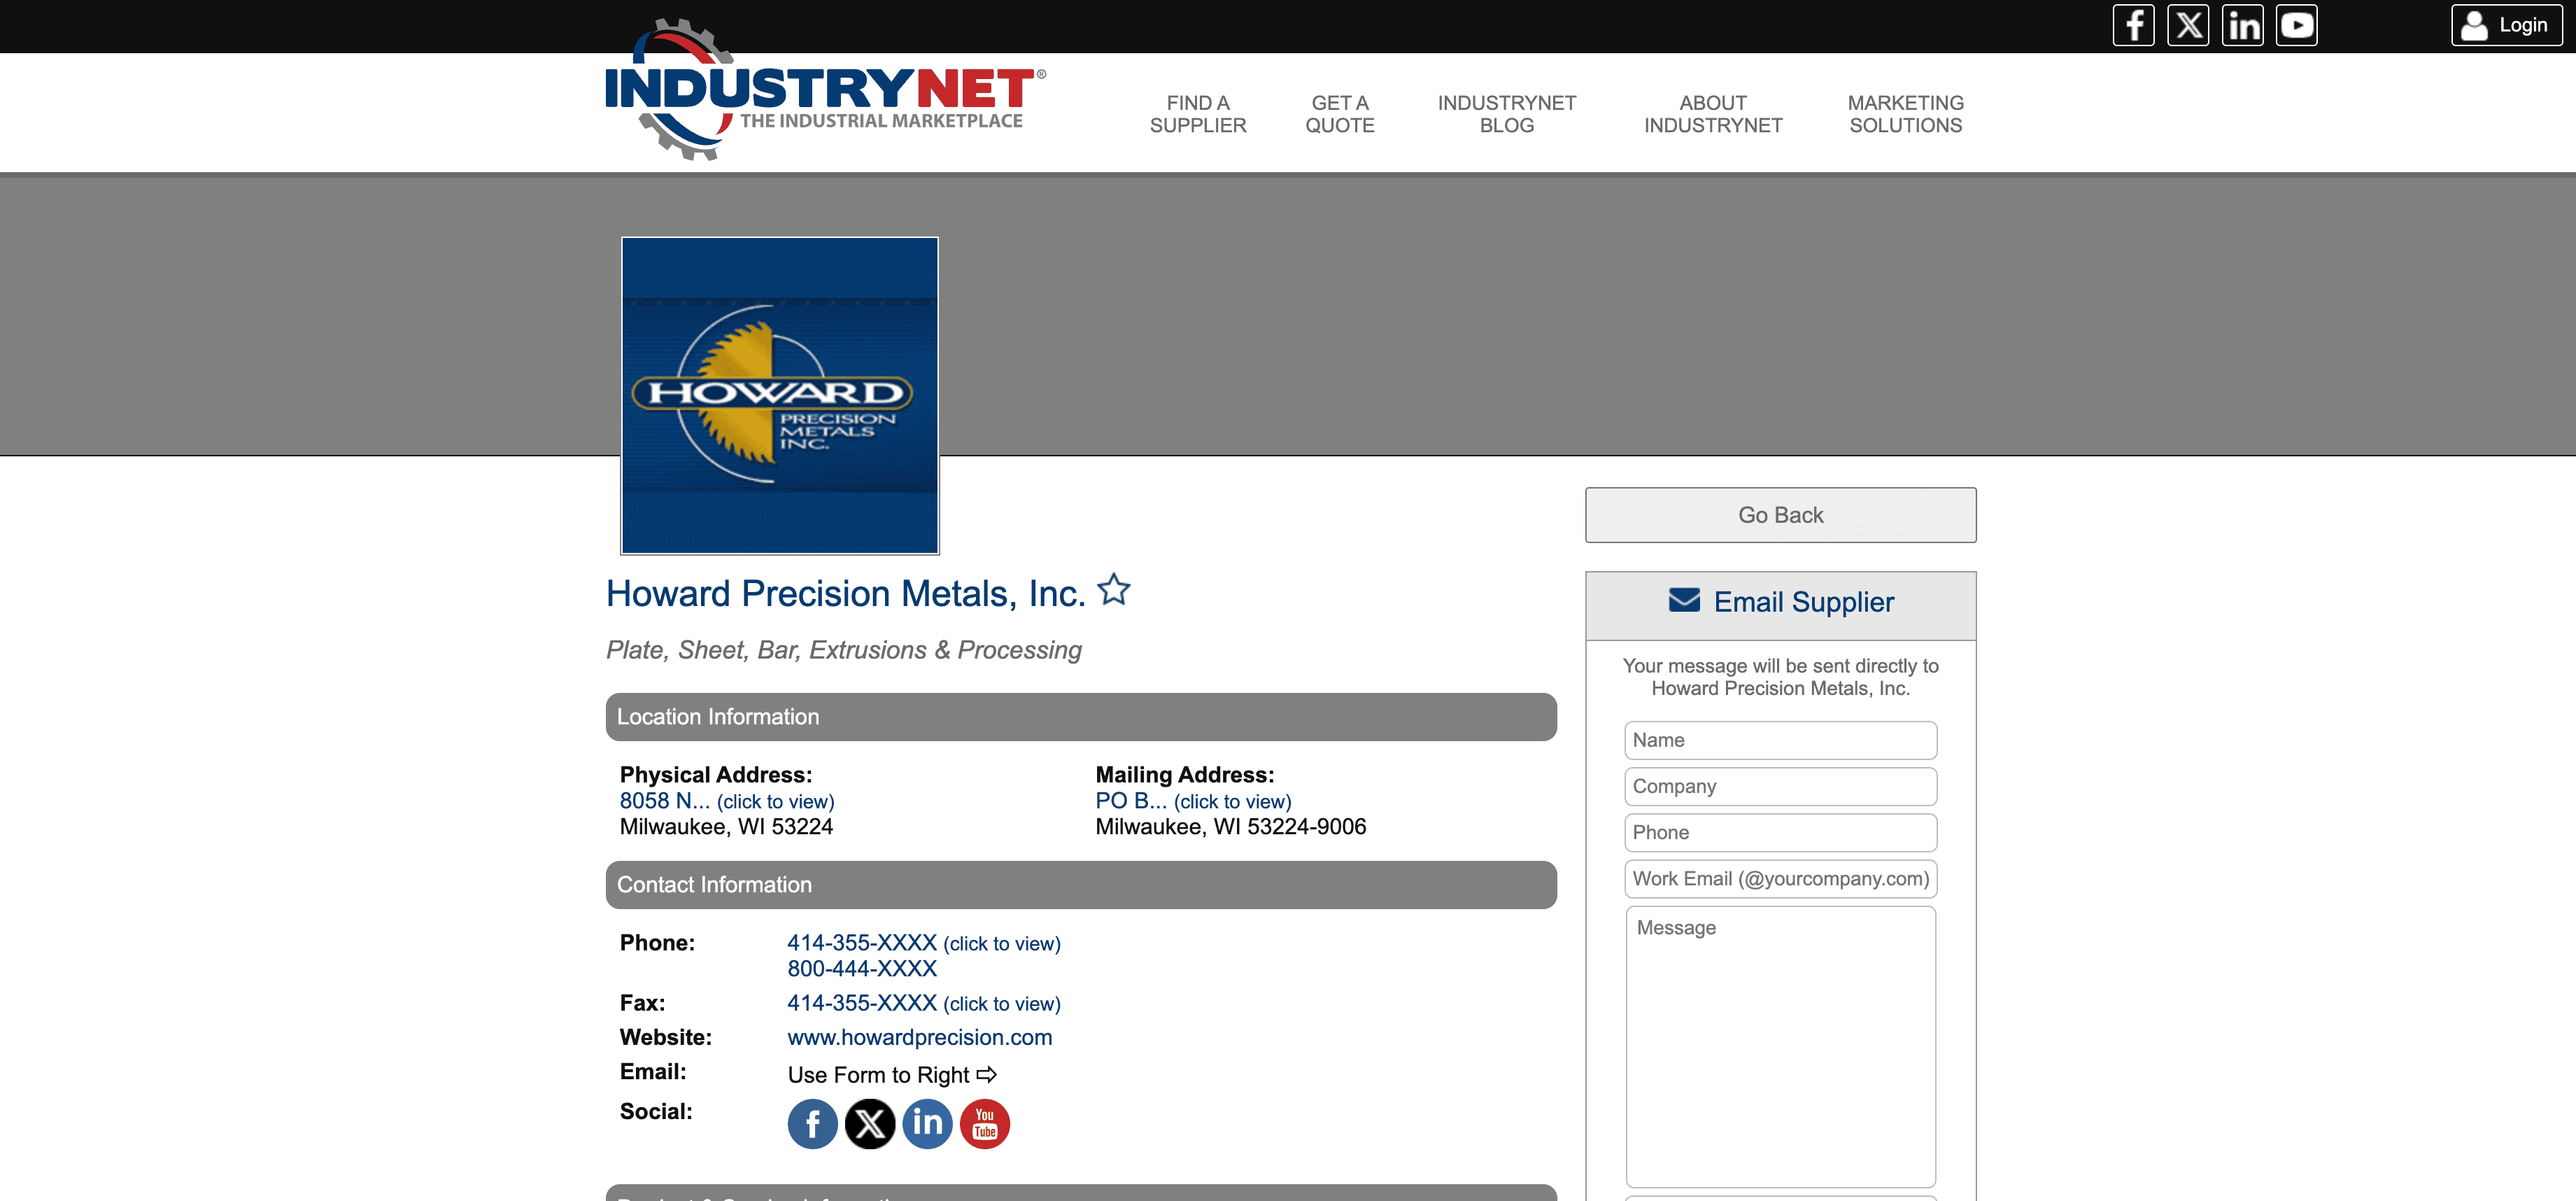This screenshot has height=1201, width=2576.
Task: Click 'Milwaukee, WI 53224-9006' mailing address text
Action: click(1230, 827)
